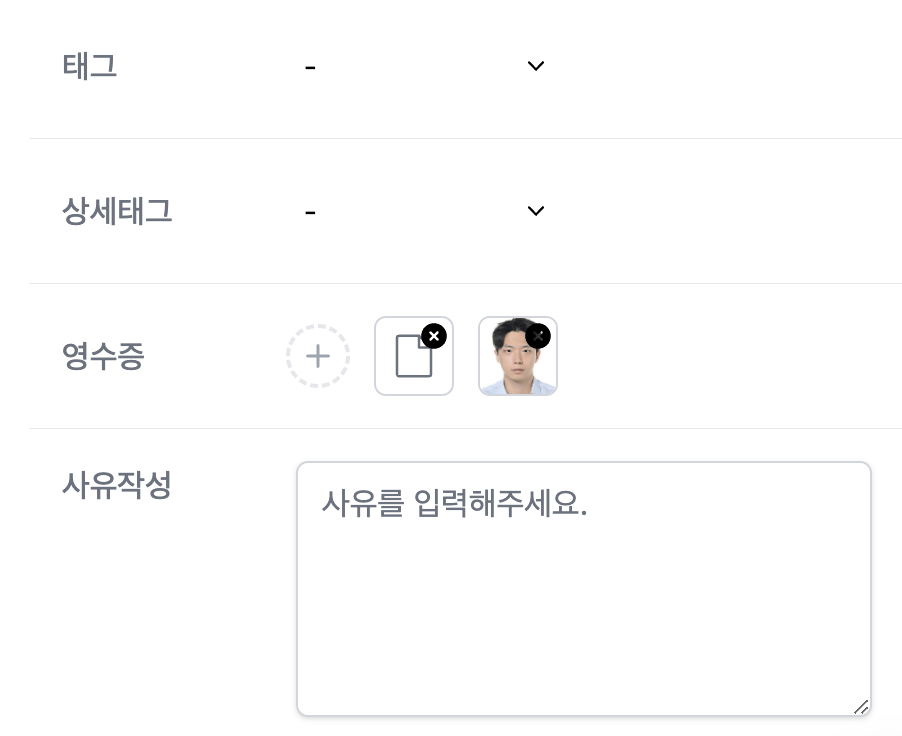Screen dimensions: 902x736
Task: Click the plus icon to add a receipt
Action: [x=318, y=356]
